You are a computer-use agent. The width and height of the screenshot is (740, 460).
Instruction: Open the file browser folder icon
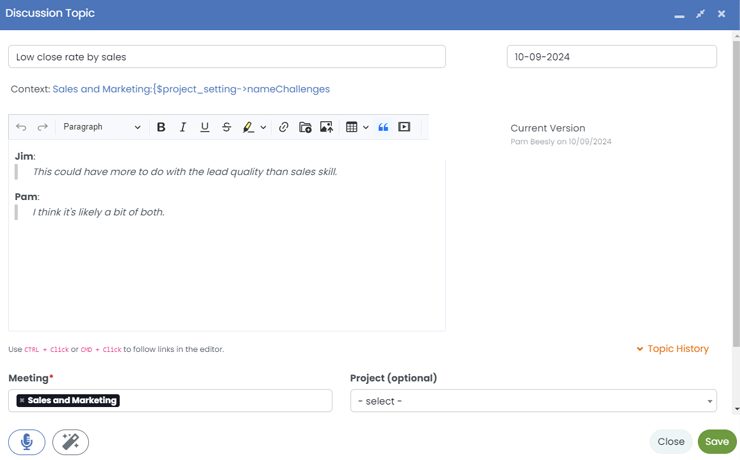tap(305, 127)
